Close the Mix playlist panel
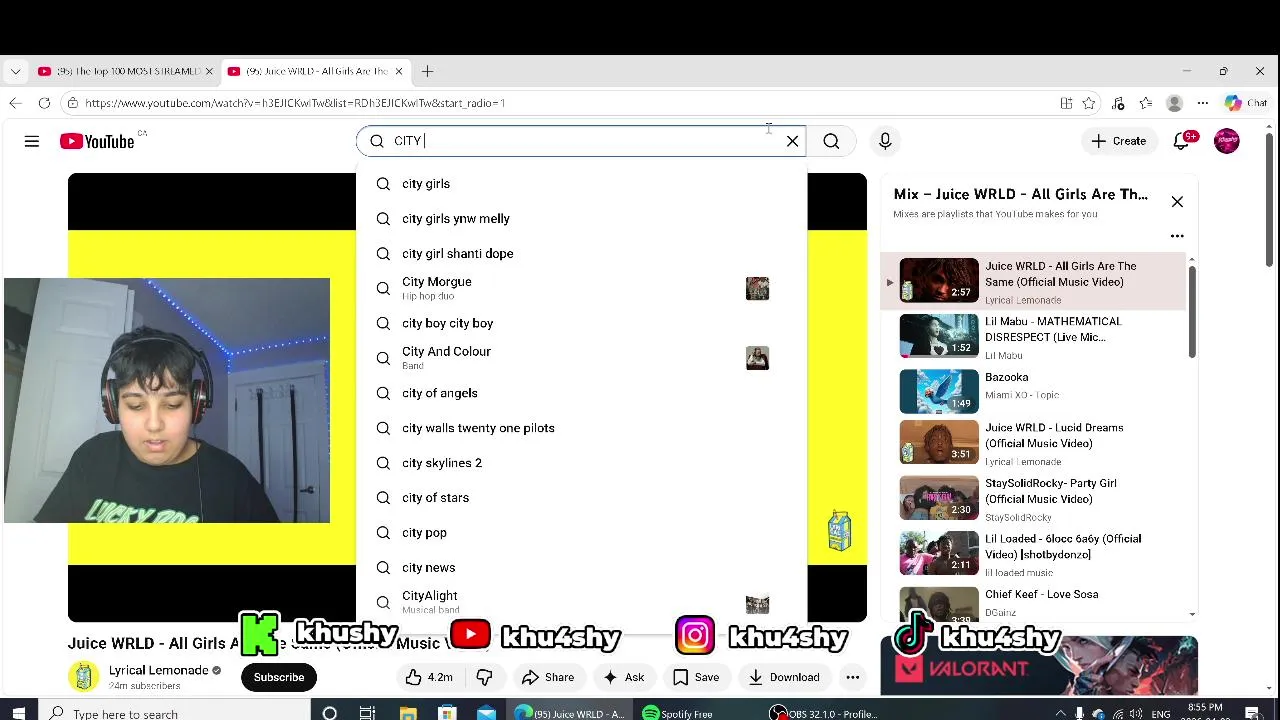 [1177, 202]
